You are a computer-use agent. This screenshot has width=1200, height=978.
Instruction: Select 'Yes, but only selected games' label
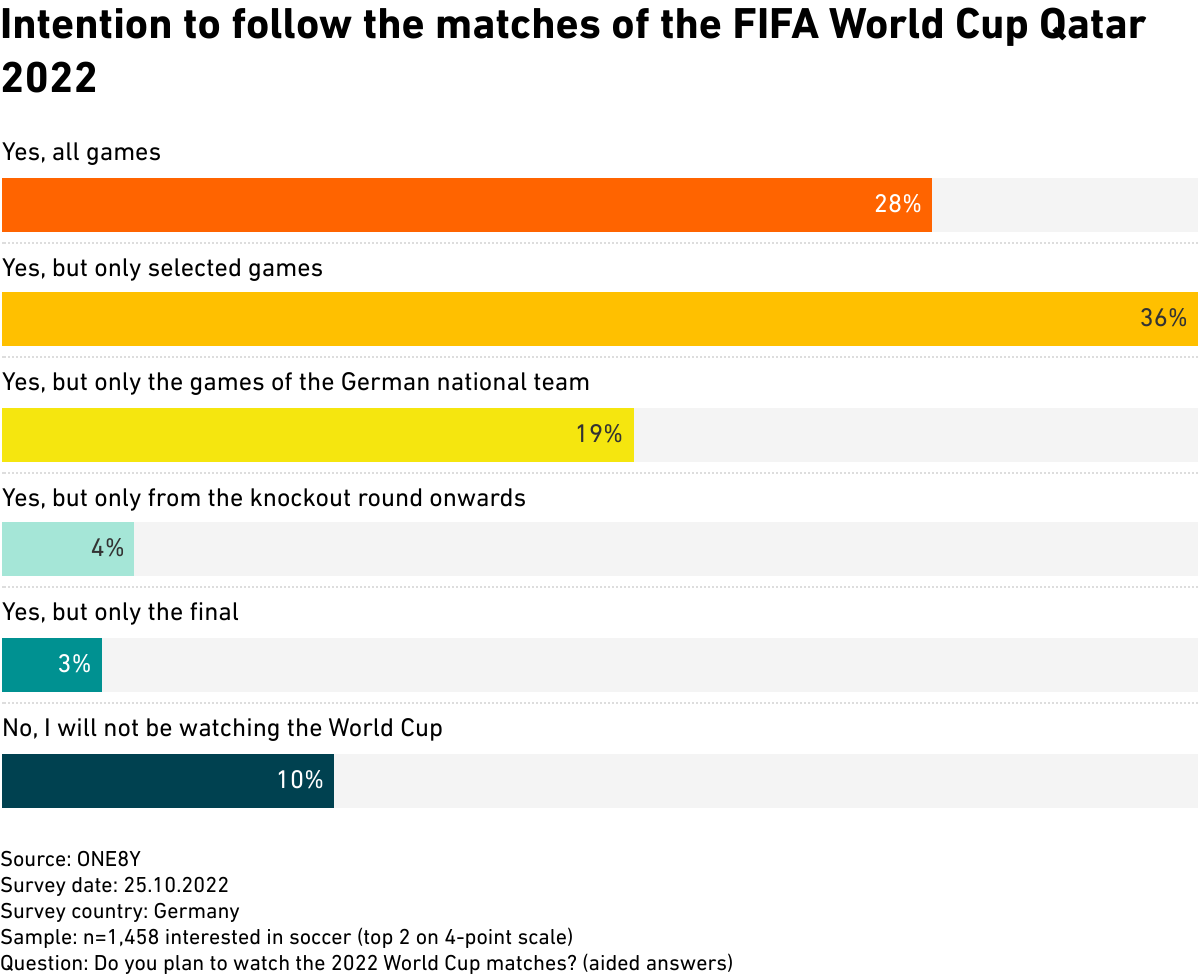point(163,268)
